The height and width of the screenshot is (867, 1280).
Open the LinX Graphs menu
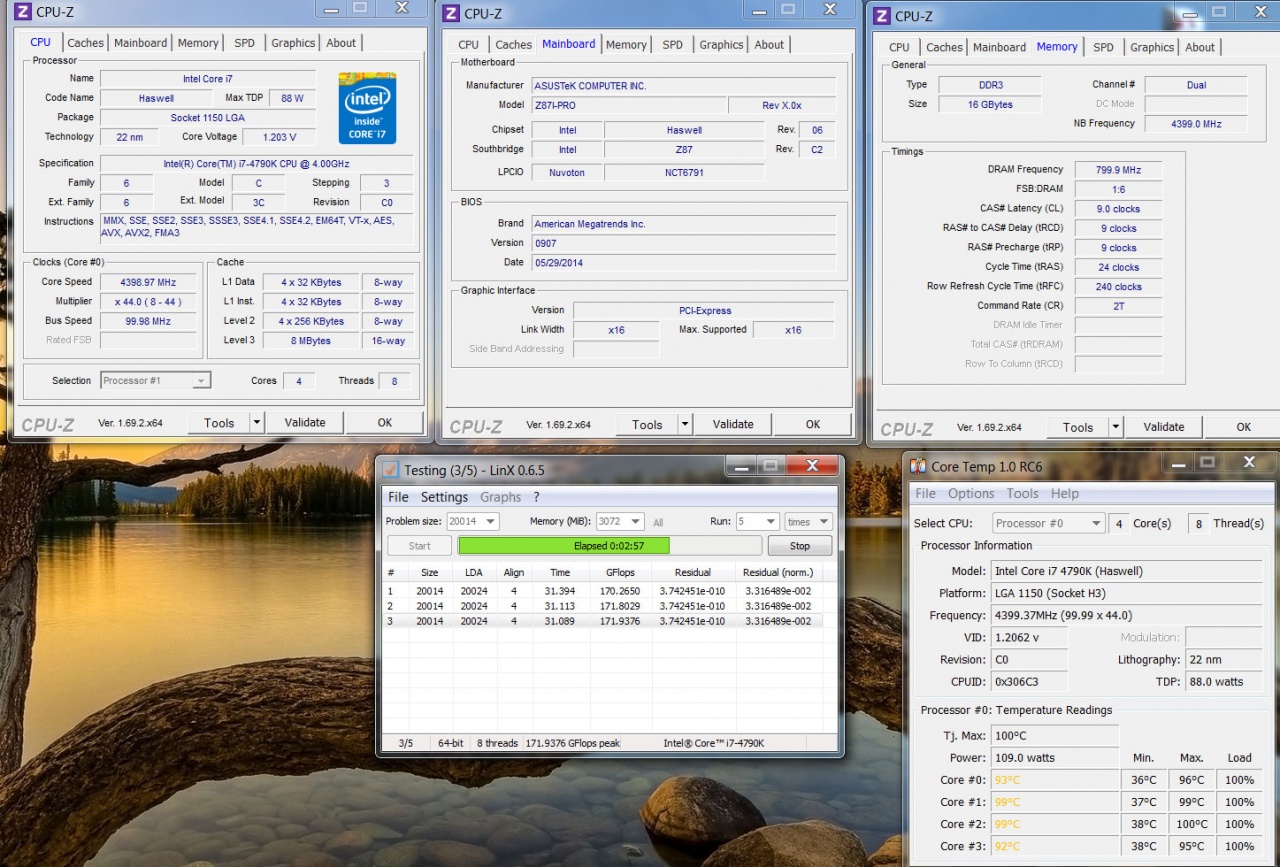(501, 497)
